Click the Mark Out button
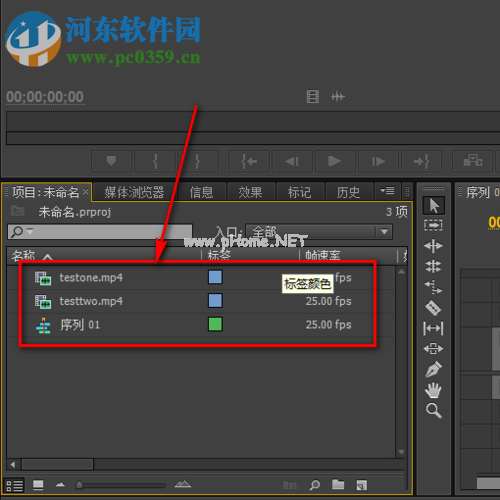Viewport: 500px width, 500px height. pyautogui.click(x=198, y=161)
